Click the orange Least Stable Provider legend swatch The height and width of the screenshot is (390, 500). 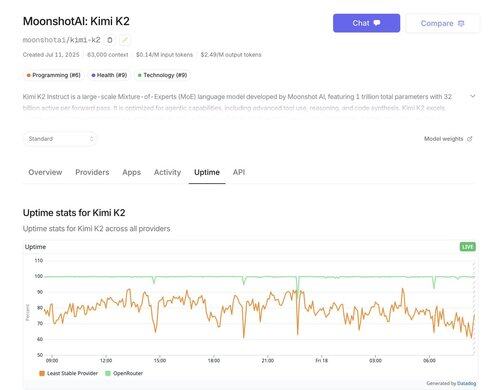(42, 373)
